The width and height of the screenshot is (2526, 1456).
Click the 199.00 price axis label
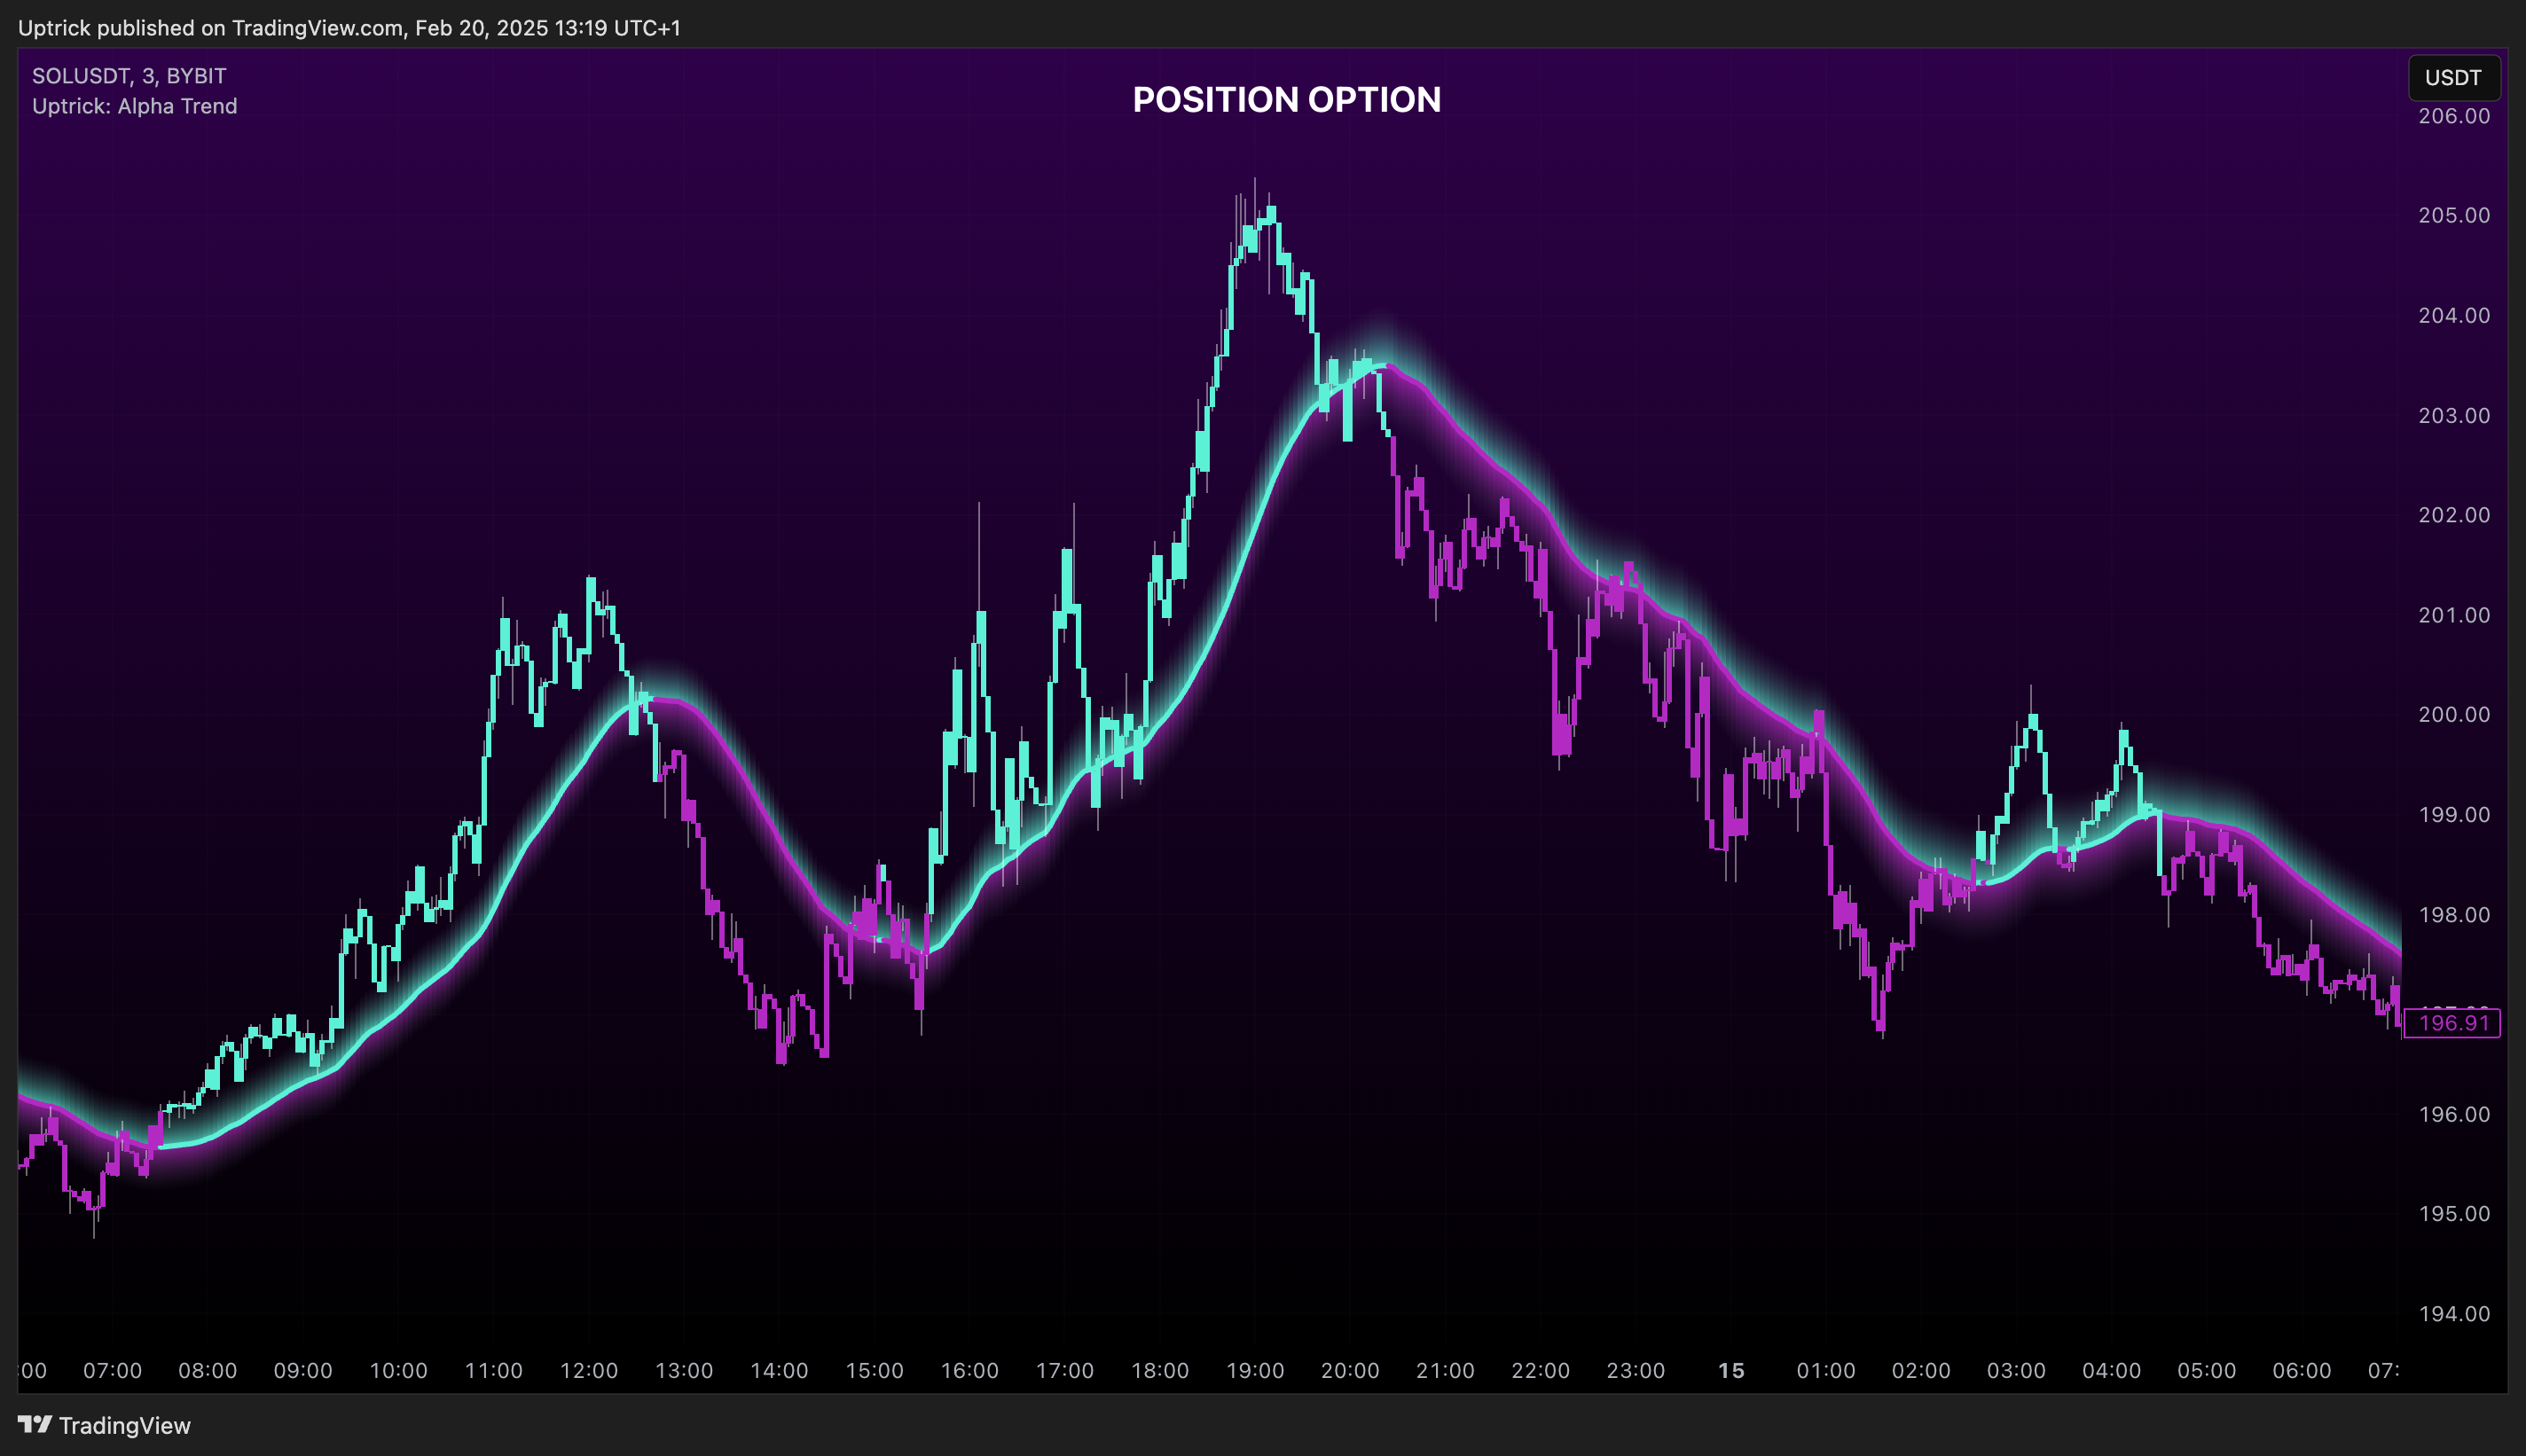[x=2454, y=814]
